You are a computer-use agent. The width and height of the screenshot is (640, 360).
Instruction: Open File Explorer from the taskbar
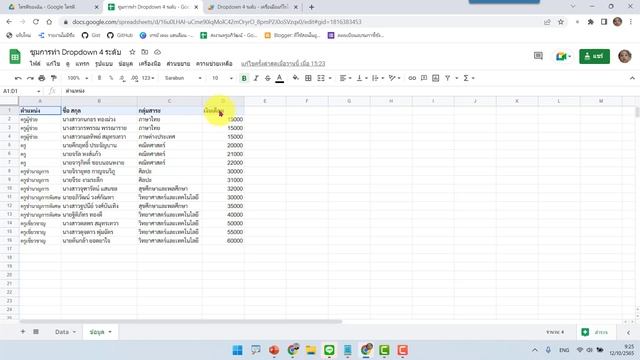coord(311,350)
